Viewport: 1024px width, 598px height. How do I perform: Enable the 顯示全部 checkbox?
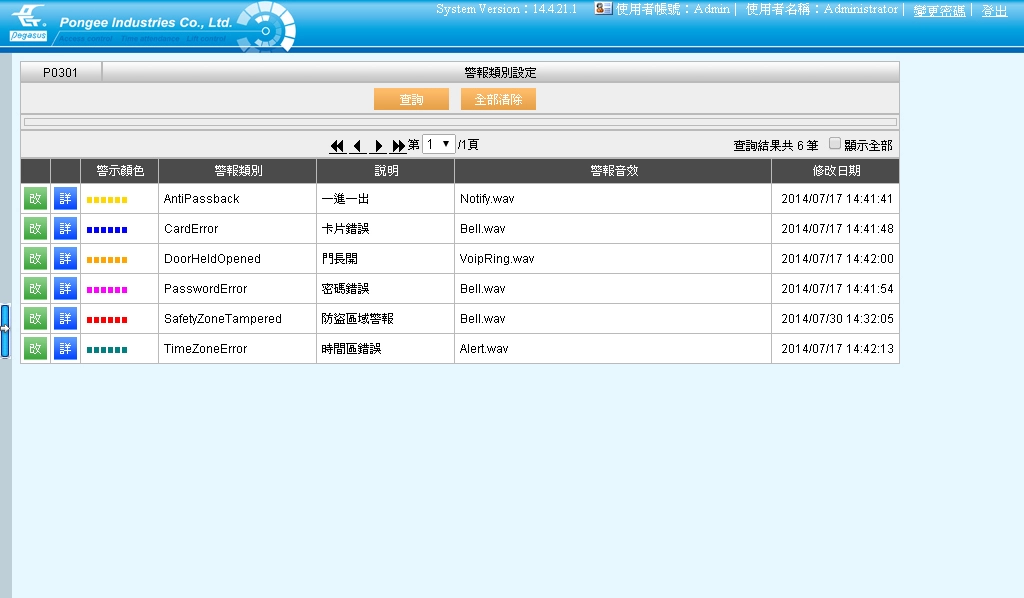pyautogui.click(x=834, y=144)
